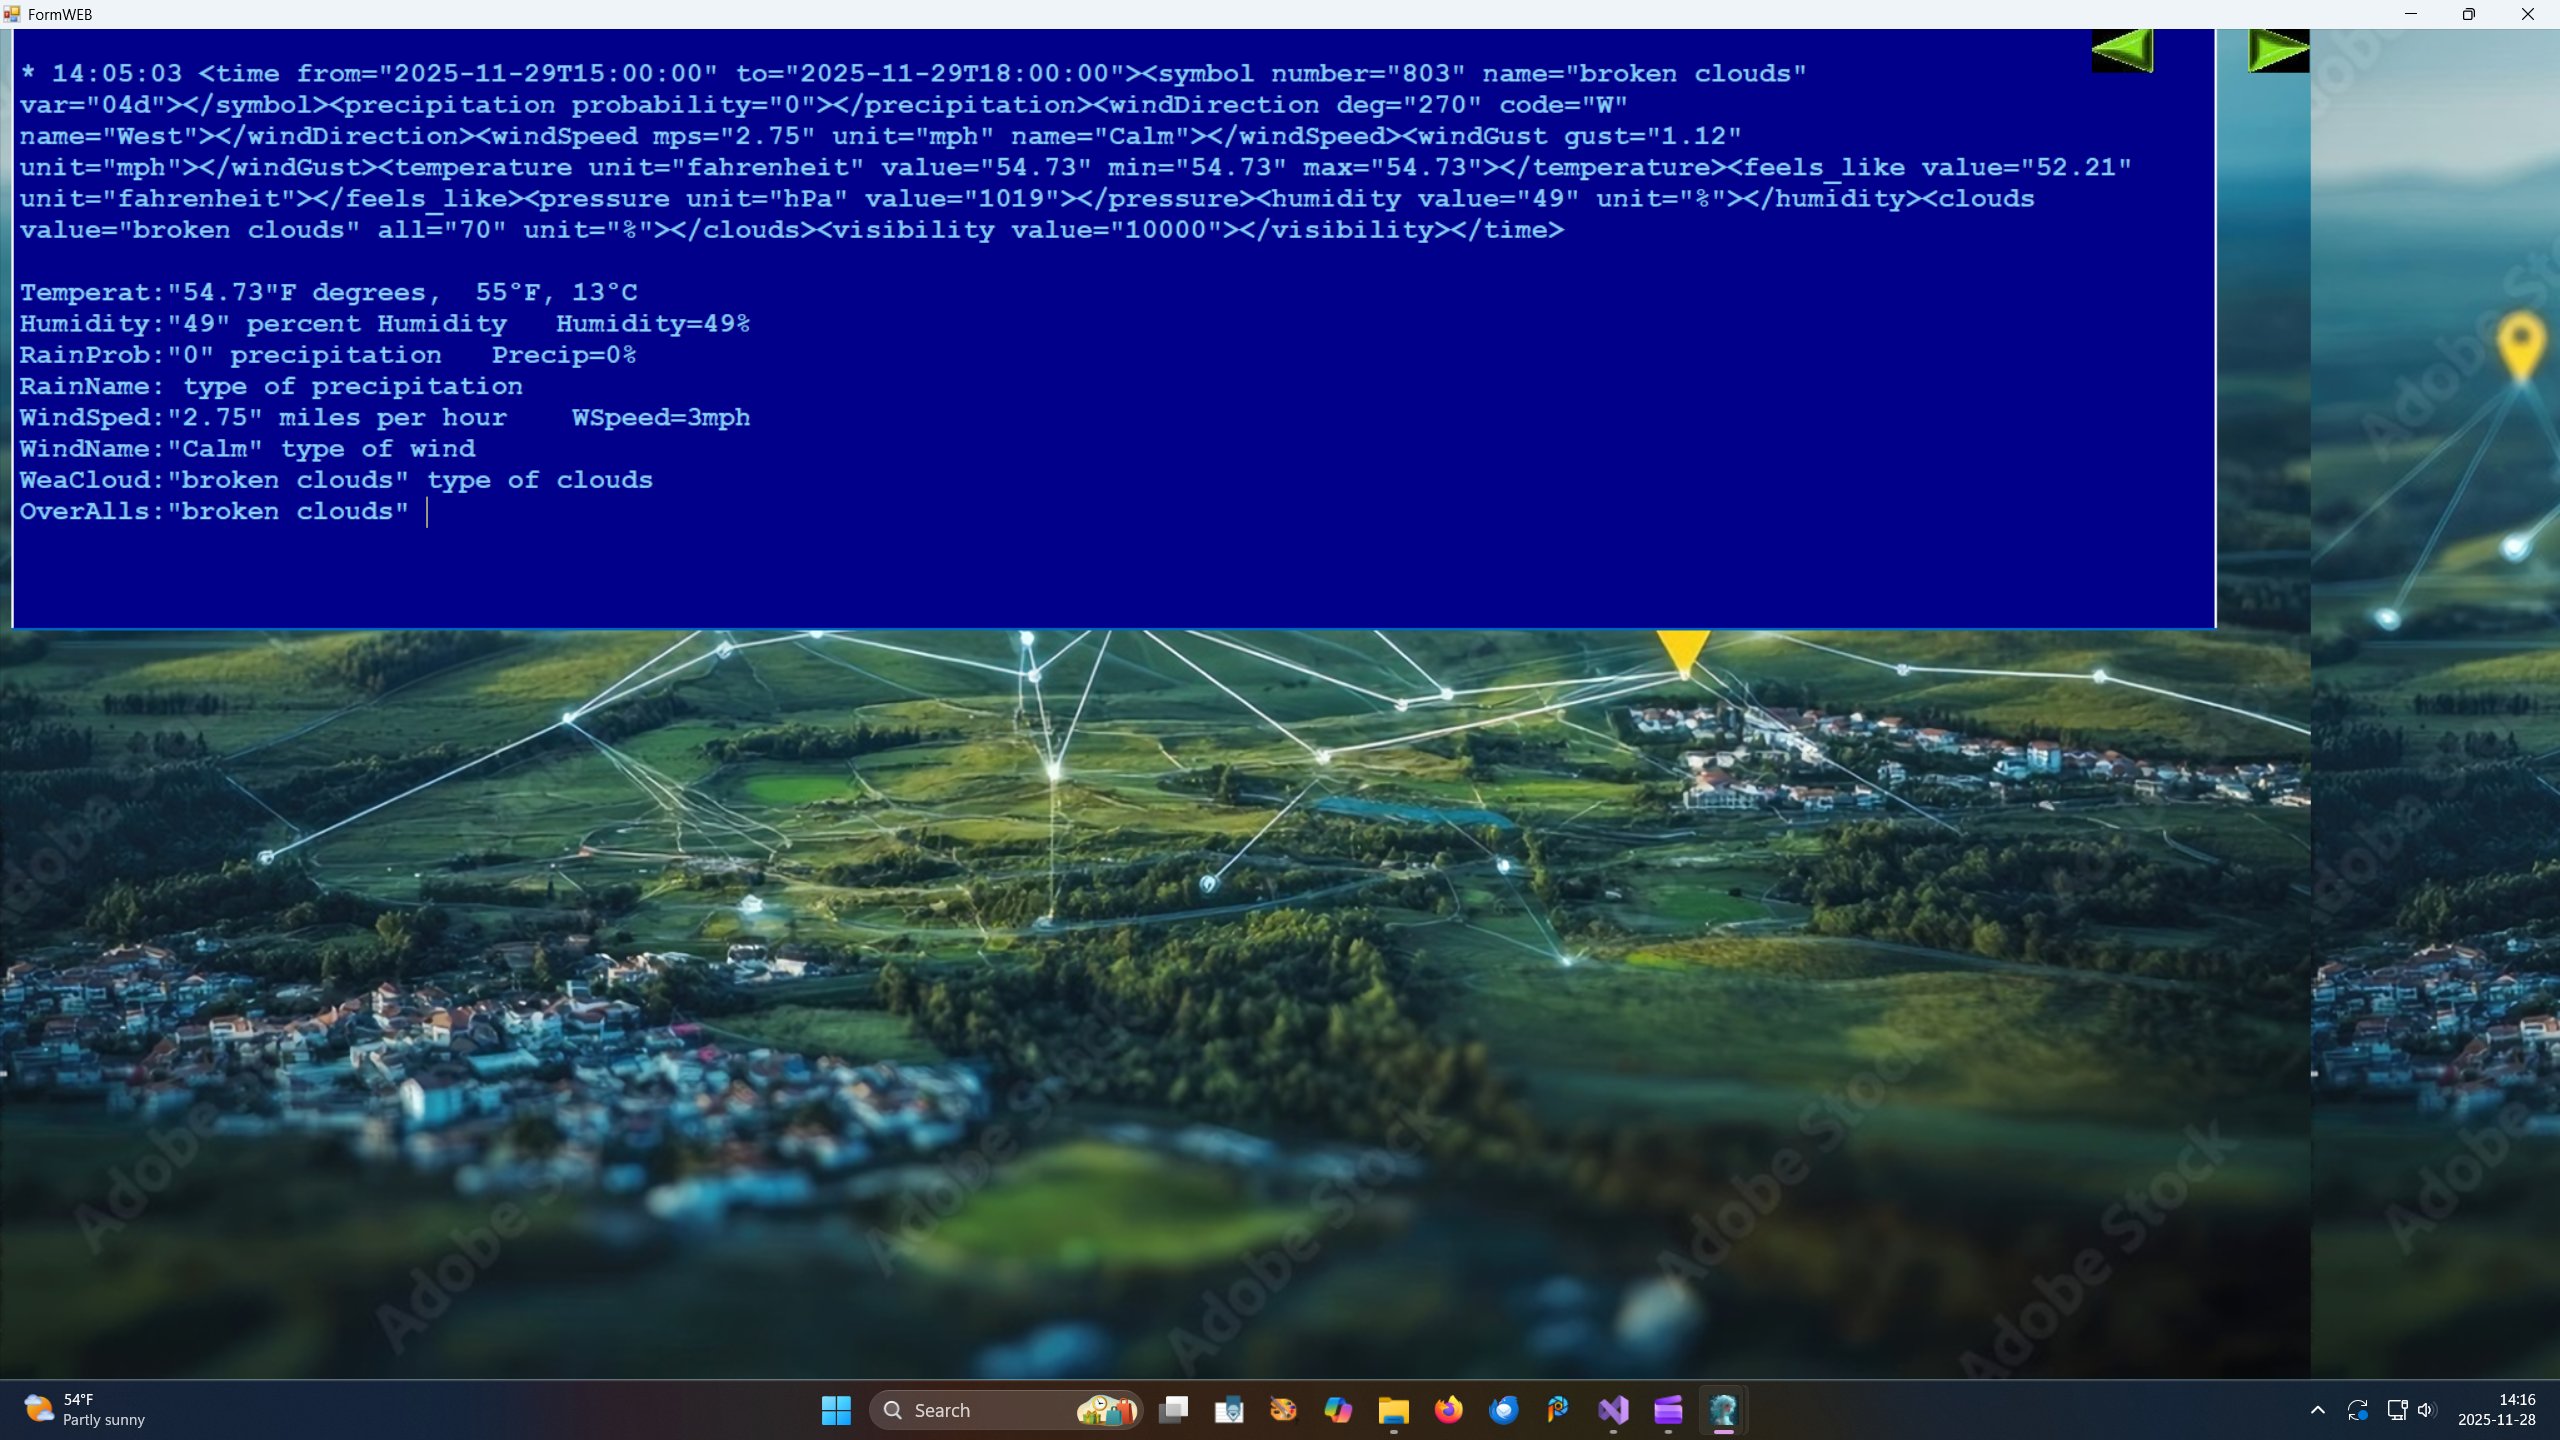The width and height of the screenshot is (2560, 1440).
Task: Click the FormWEB title bar icon
Action: [12, 14]
